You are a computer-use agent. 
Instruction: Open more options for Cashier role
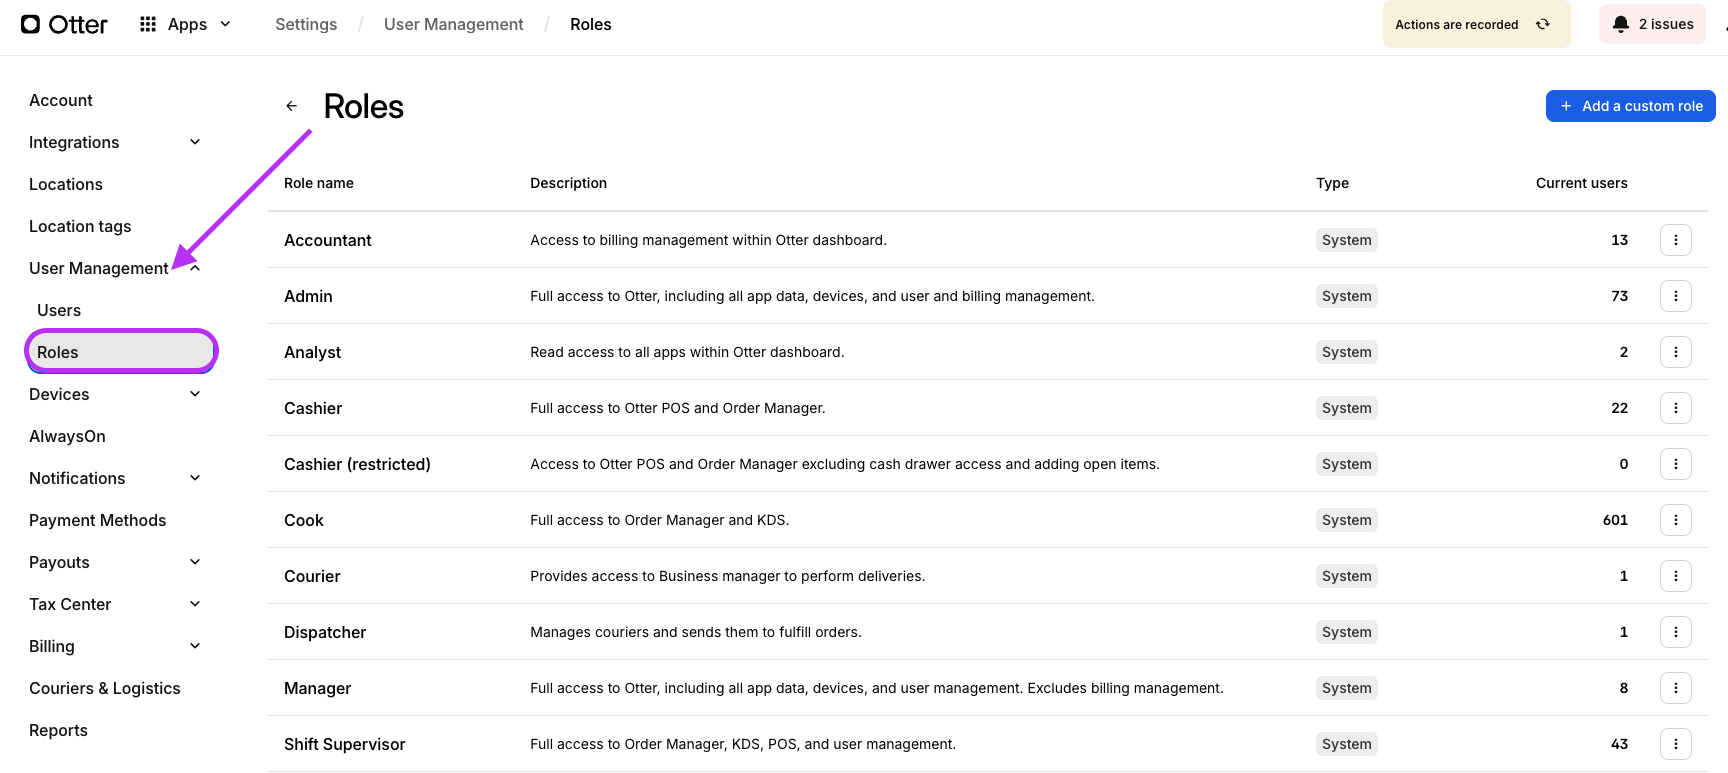click(1676, 408)
